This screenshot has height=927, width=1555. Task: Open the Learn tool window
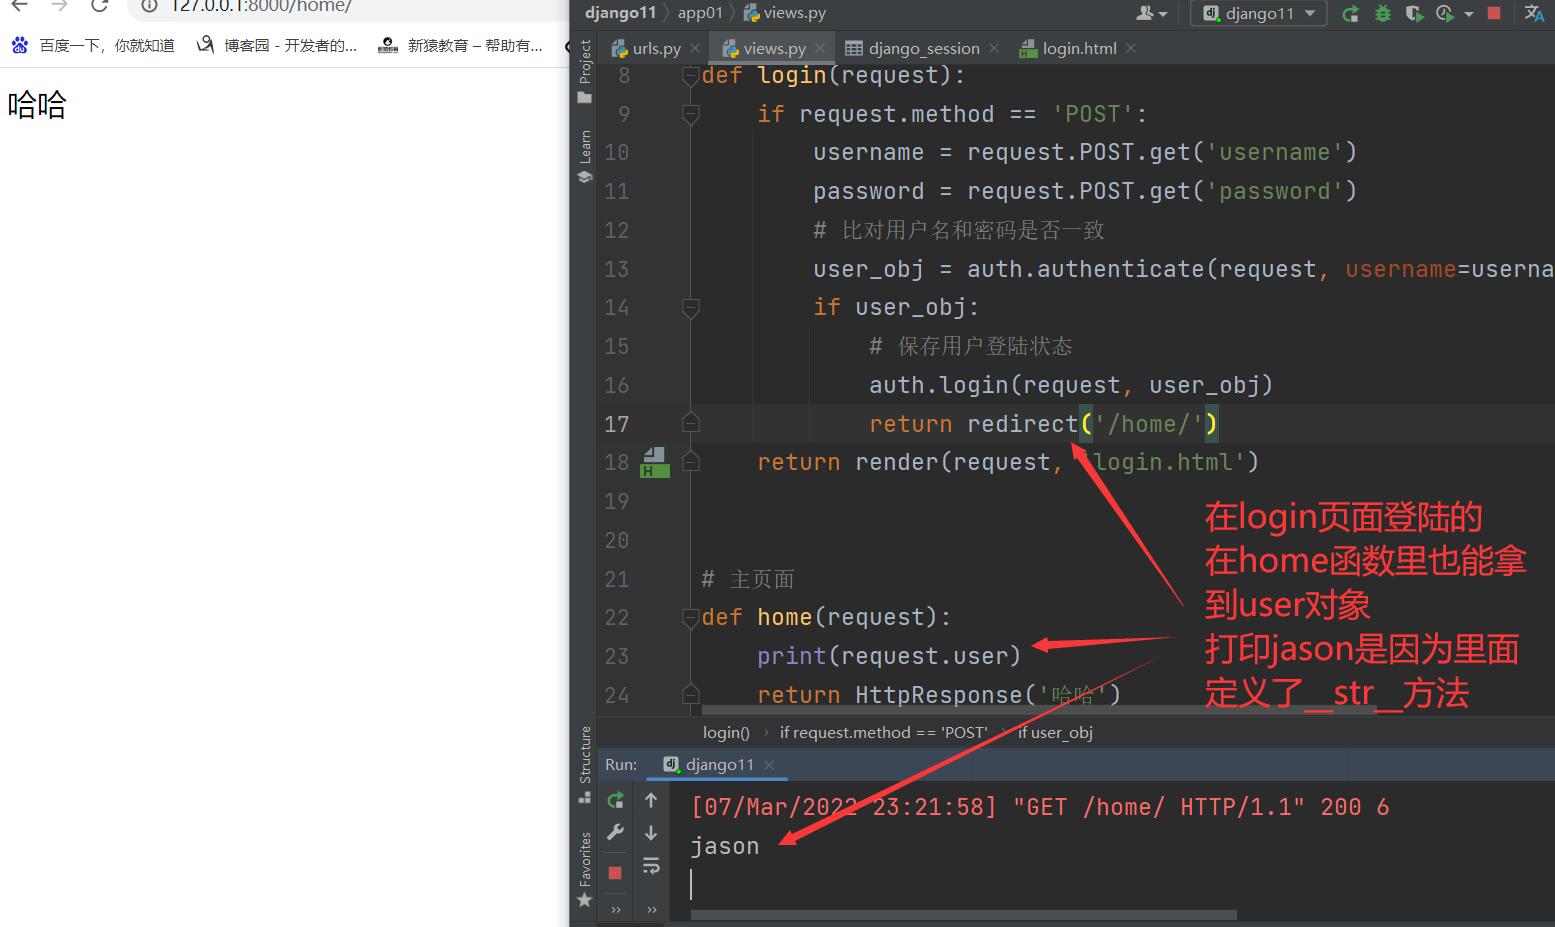(585, 157)
